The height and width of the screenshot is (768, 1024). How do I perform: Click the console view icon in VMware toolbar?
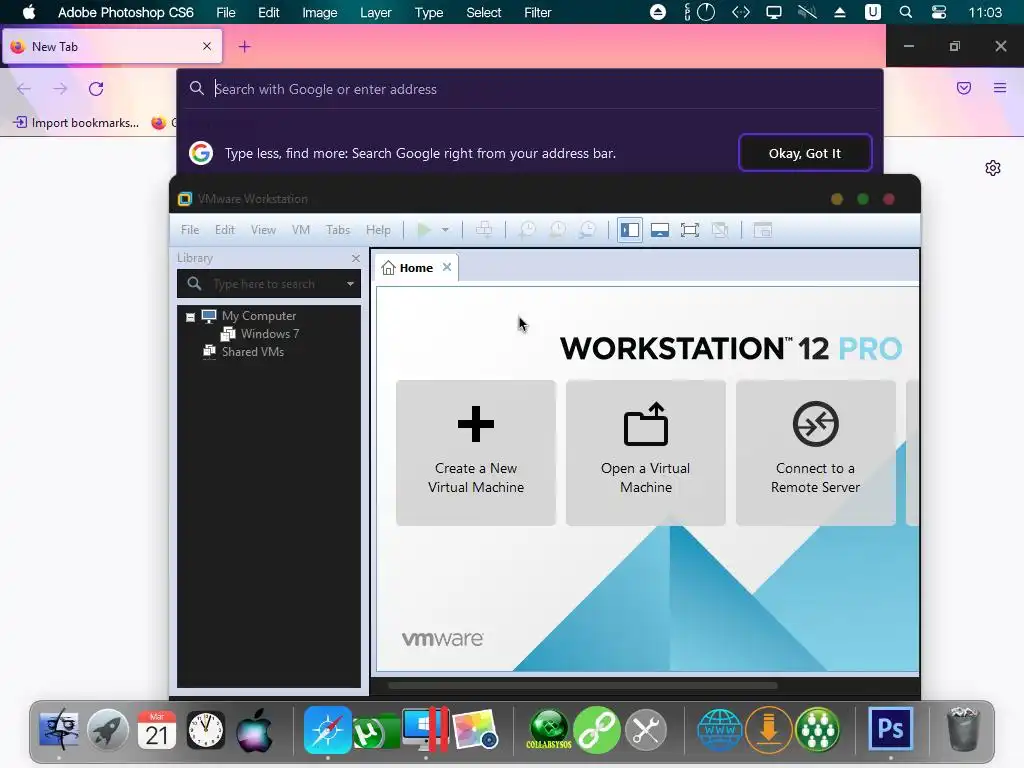(x=763, y=230)
